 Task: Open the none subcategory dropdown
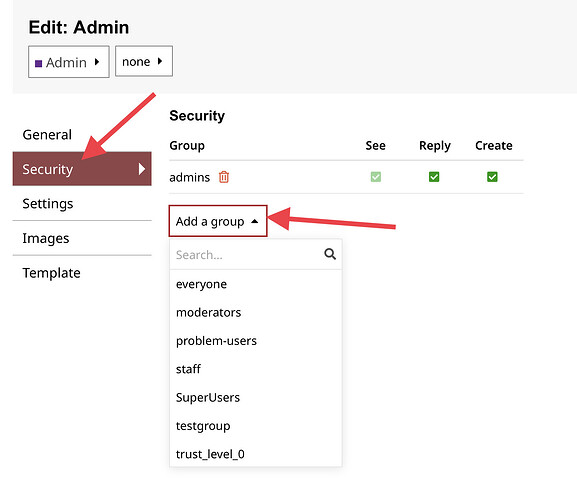144,61
